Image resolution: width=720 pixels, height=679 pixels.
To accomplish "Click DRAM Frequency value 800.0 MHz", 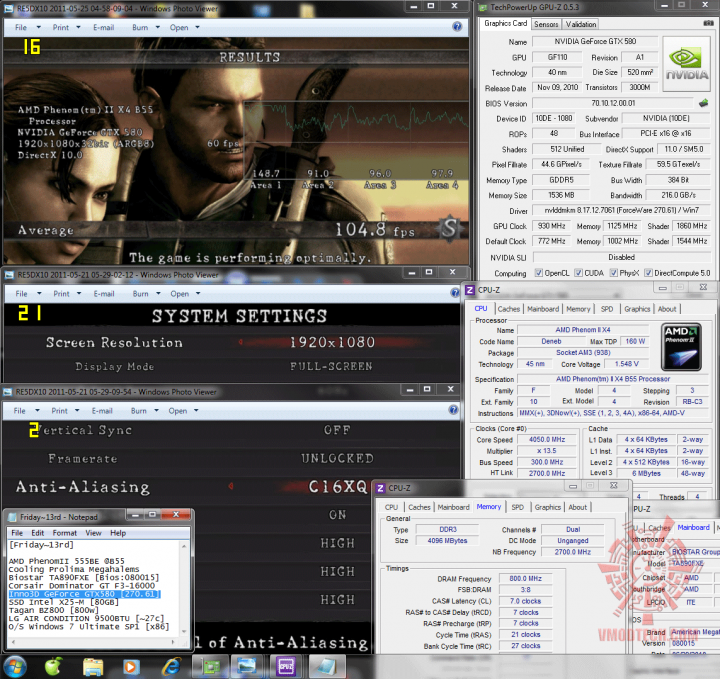I will pyautogui.click(x=525, y=578).
